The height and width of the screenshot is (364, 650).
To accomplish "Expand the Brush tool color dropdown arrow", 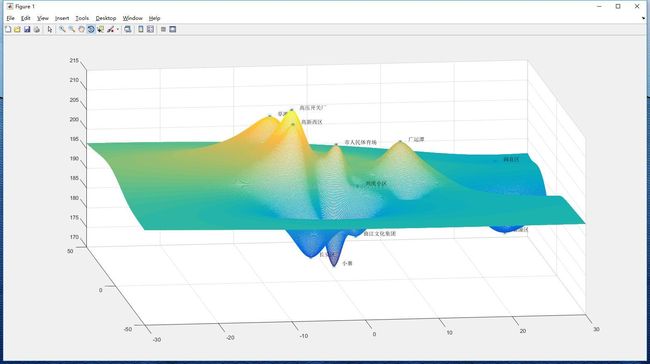I will (118, 29).
